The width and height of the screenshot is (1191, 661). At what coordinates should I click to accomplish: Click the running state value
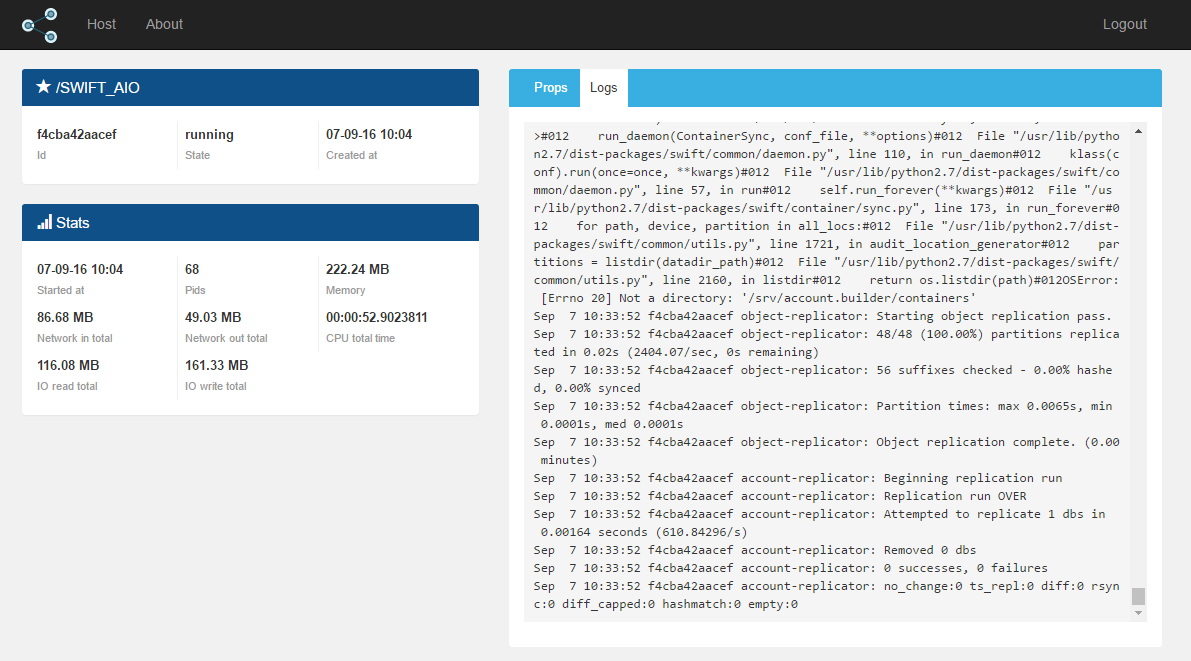tap(209, 134)
